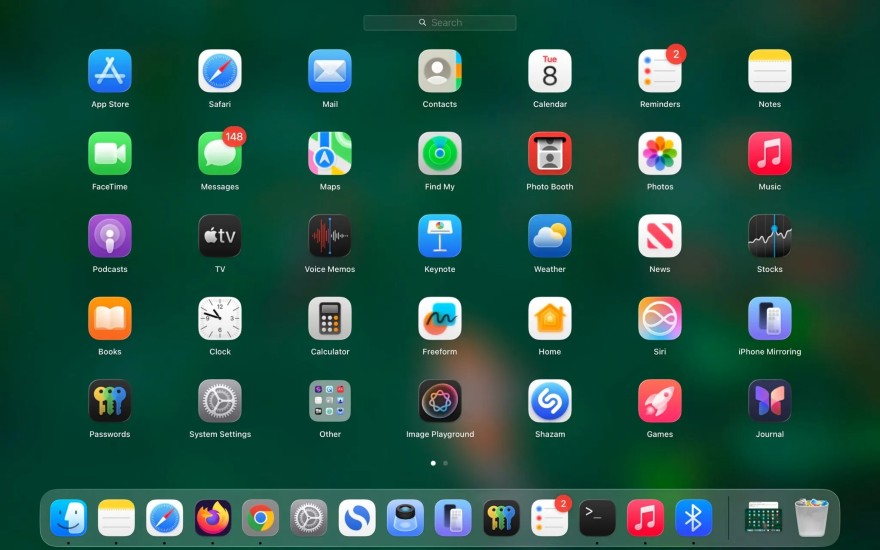The image size is (880, 550).
Task: Open the Weather app
Action: (x=550, y=236)
